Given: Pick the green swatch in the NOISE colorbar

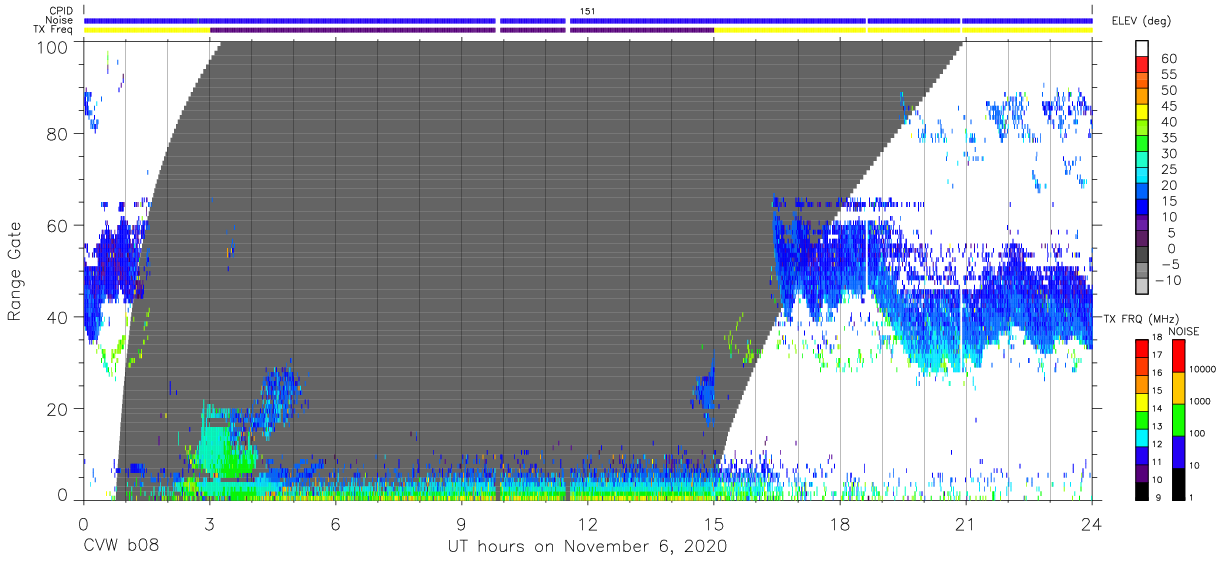Looking at the screenshot, I should click(1179, 420).
